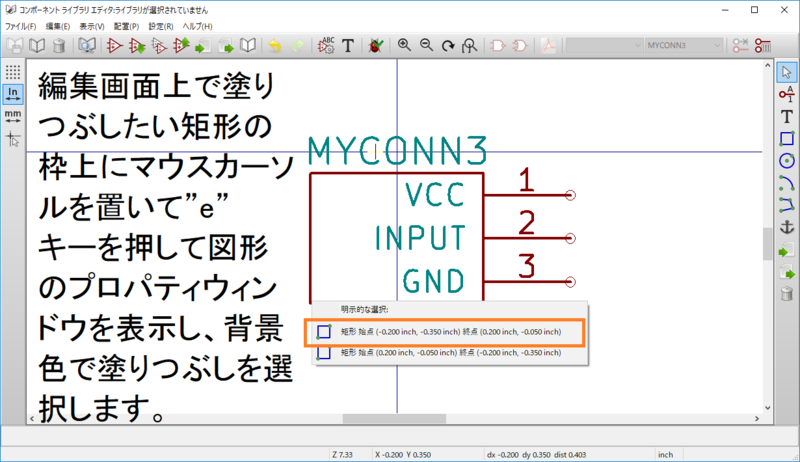The width and height of the screenshot is (800, 462).
Task: Import component icon in top toolbar
Action: (204, 46)
